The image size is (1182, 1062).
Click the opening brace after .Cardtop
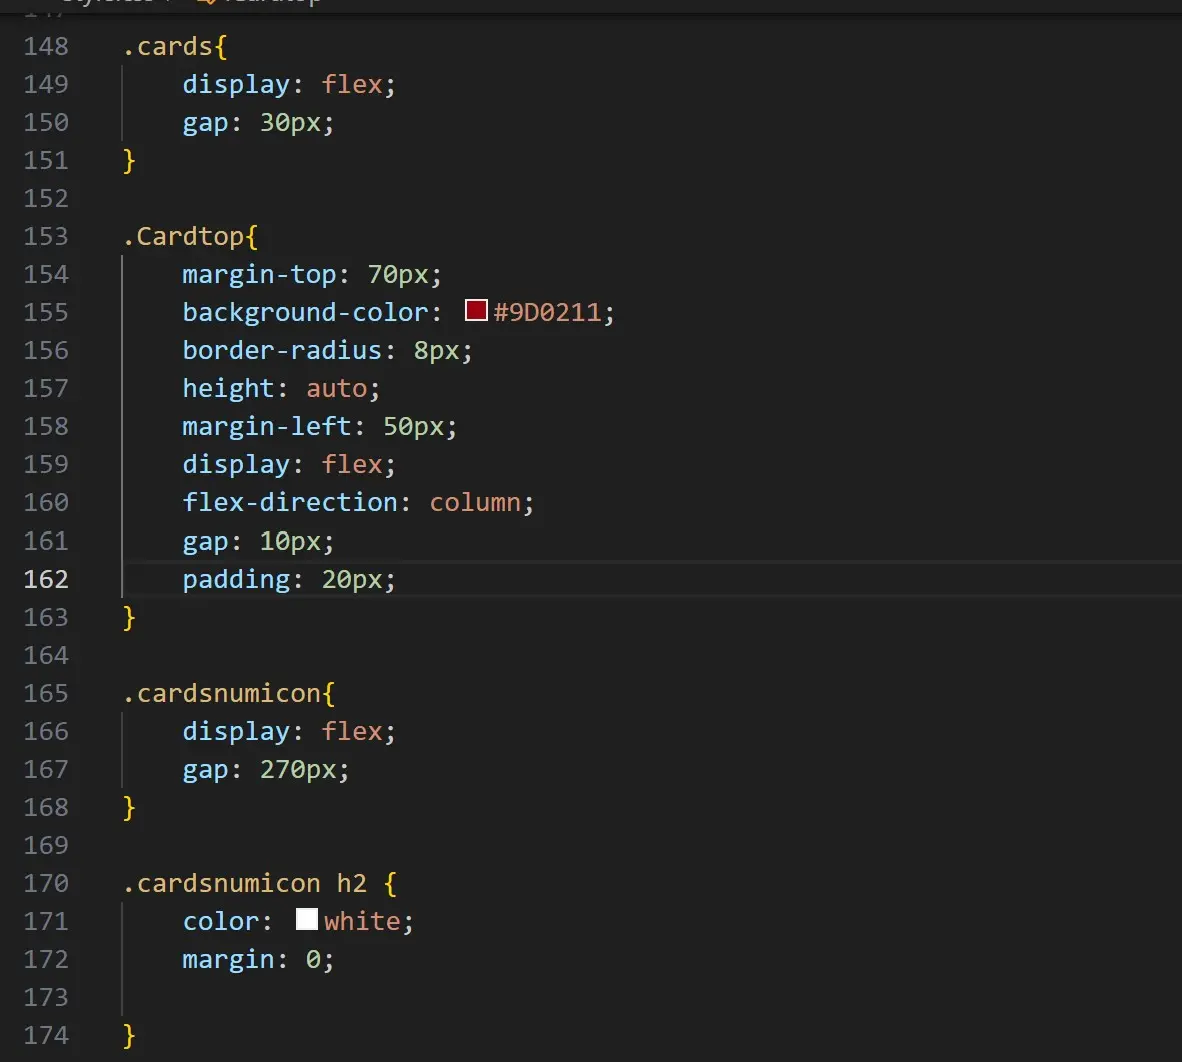(252, 237)
